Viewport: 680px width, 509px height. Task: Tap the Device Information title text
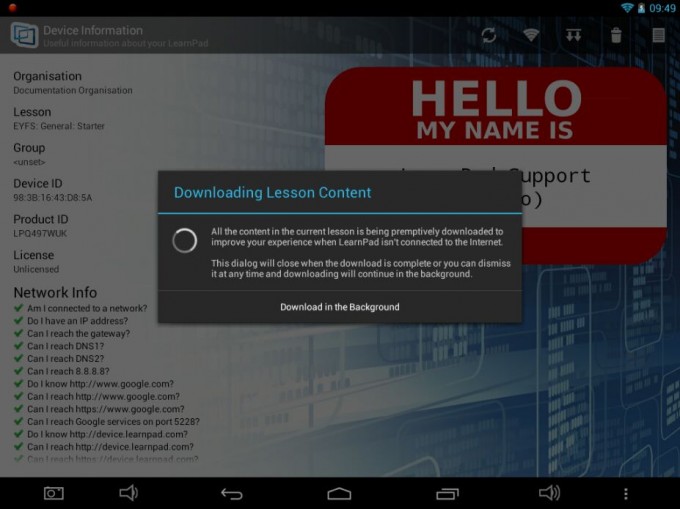(93, 30)
